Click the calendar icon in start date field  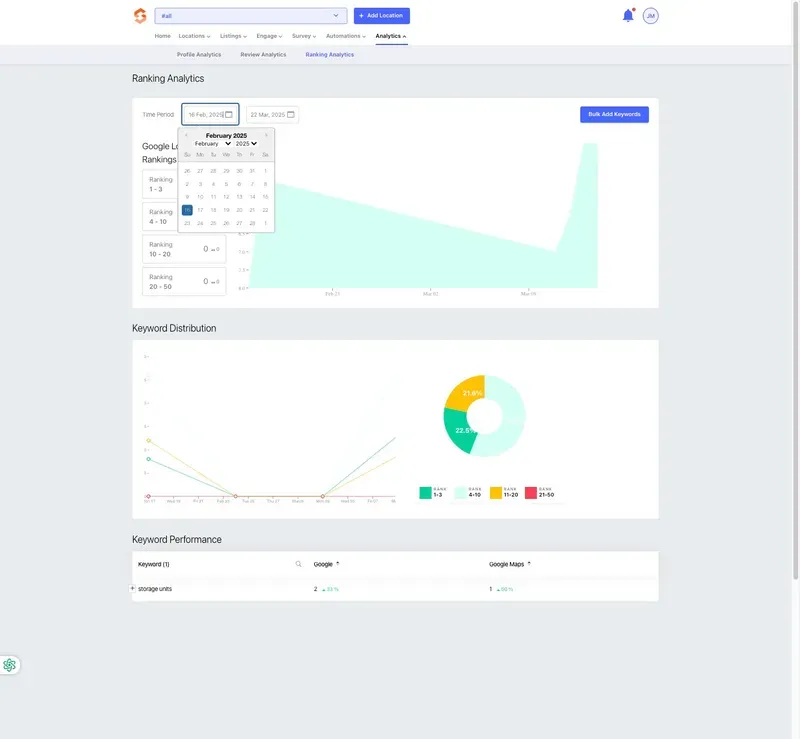click(x=229, y=114)
